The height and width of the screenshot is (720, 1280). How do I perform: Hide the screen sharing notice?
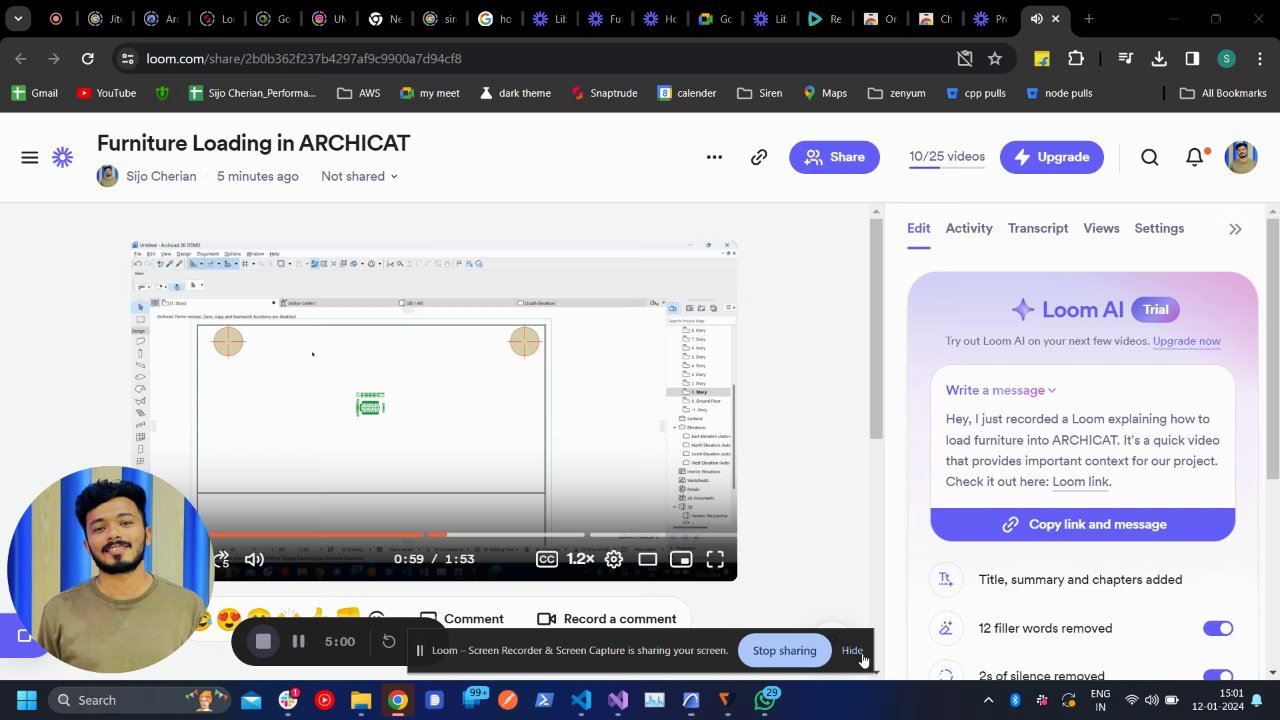pyautogui.click(x=852, y=651)
